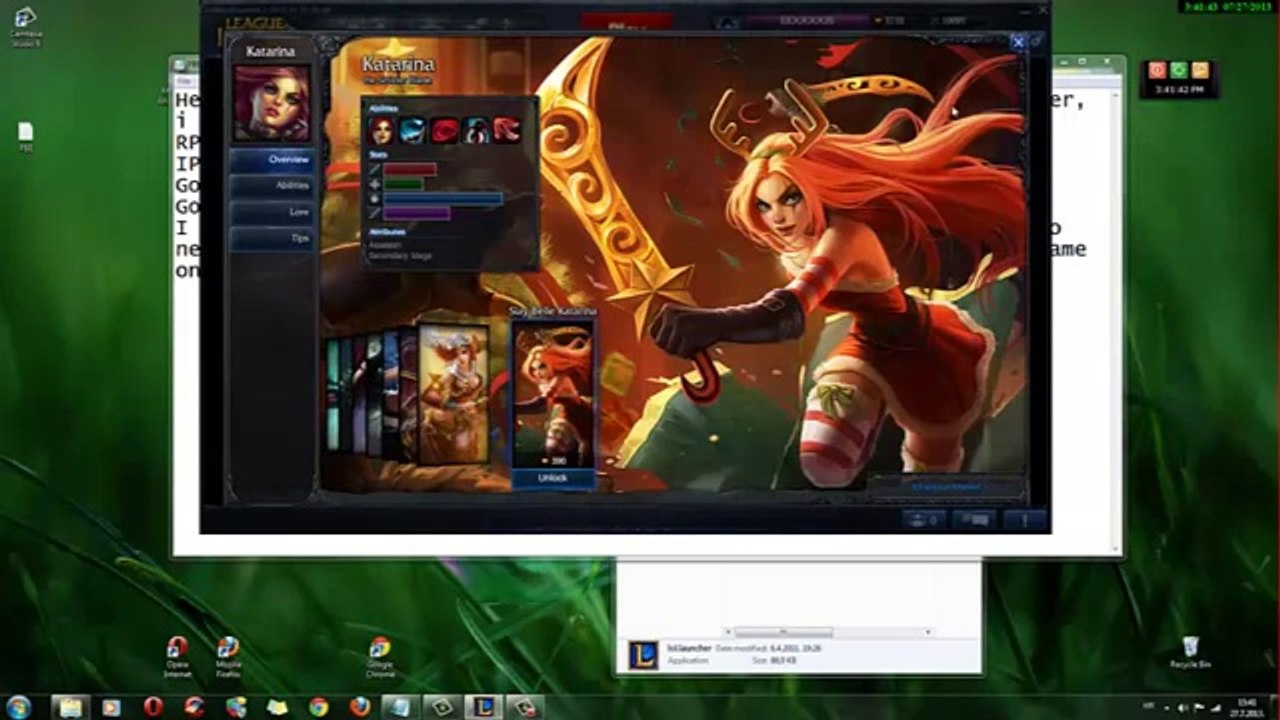Open the Google Chrome desktop shortcut

click(x=380, y=655)
